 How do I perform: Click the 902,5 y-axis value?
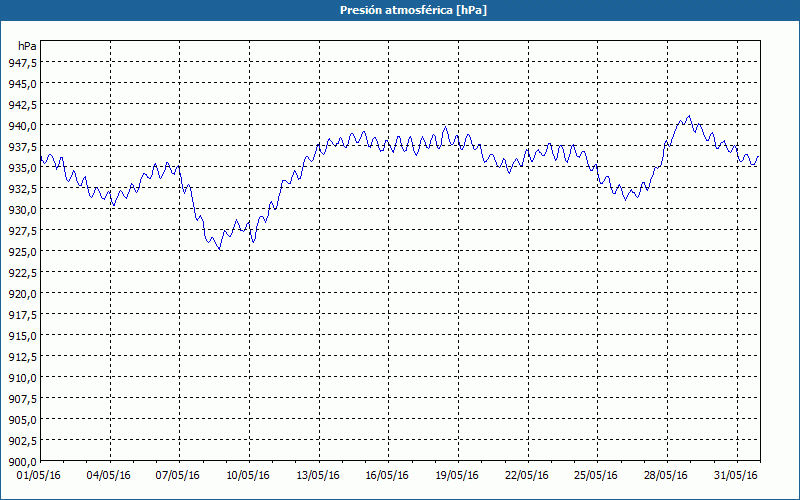tap(22, 440)
